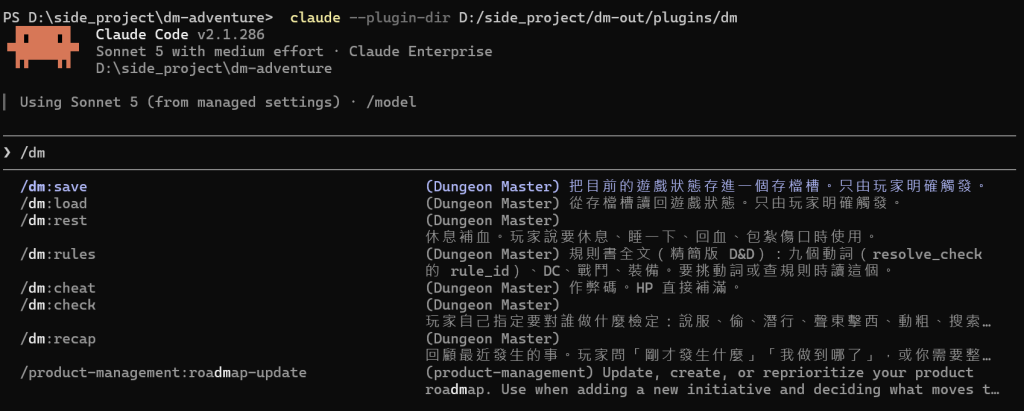
Task: Select the /dm:rest command suggestion
Action: 54,220
